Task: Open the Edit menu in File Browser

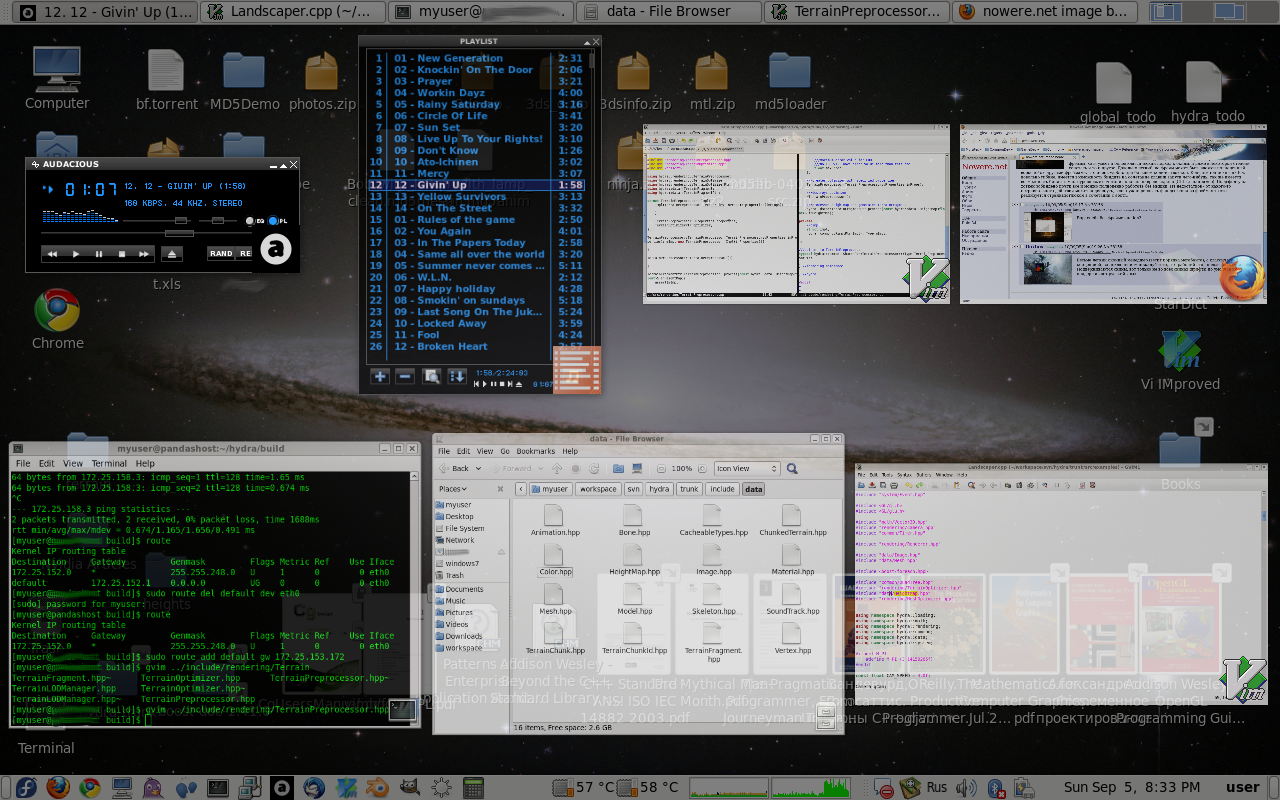Action: point(462,451)
